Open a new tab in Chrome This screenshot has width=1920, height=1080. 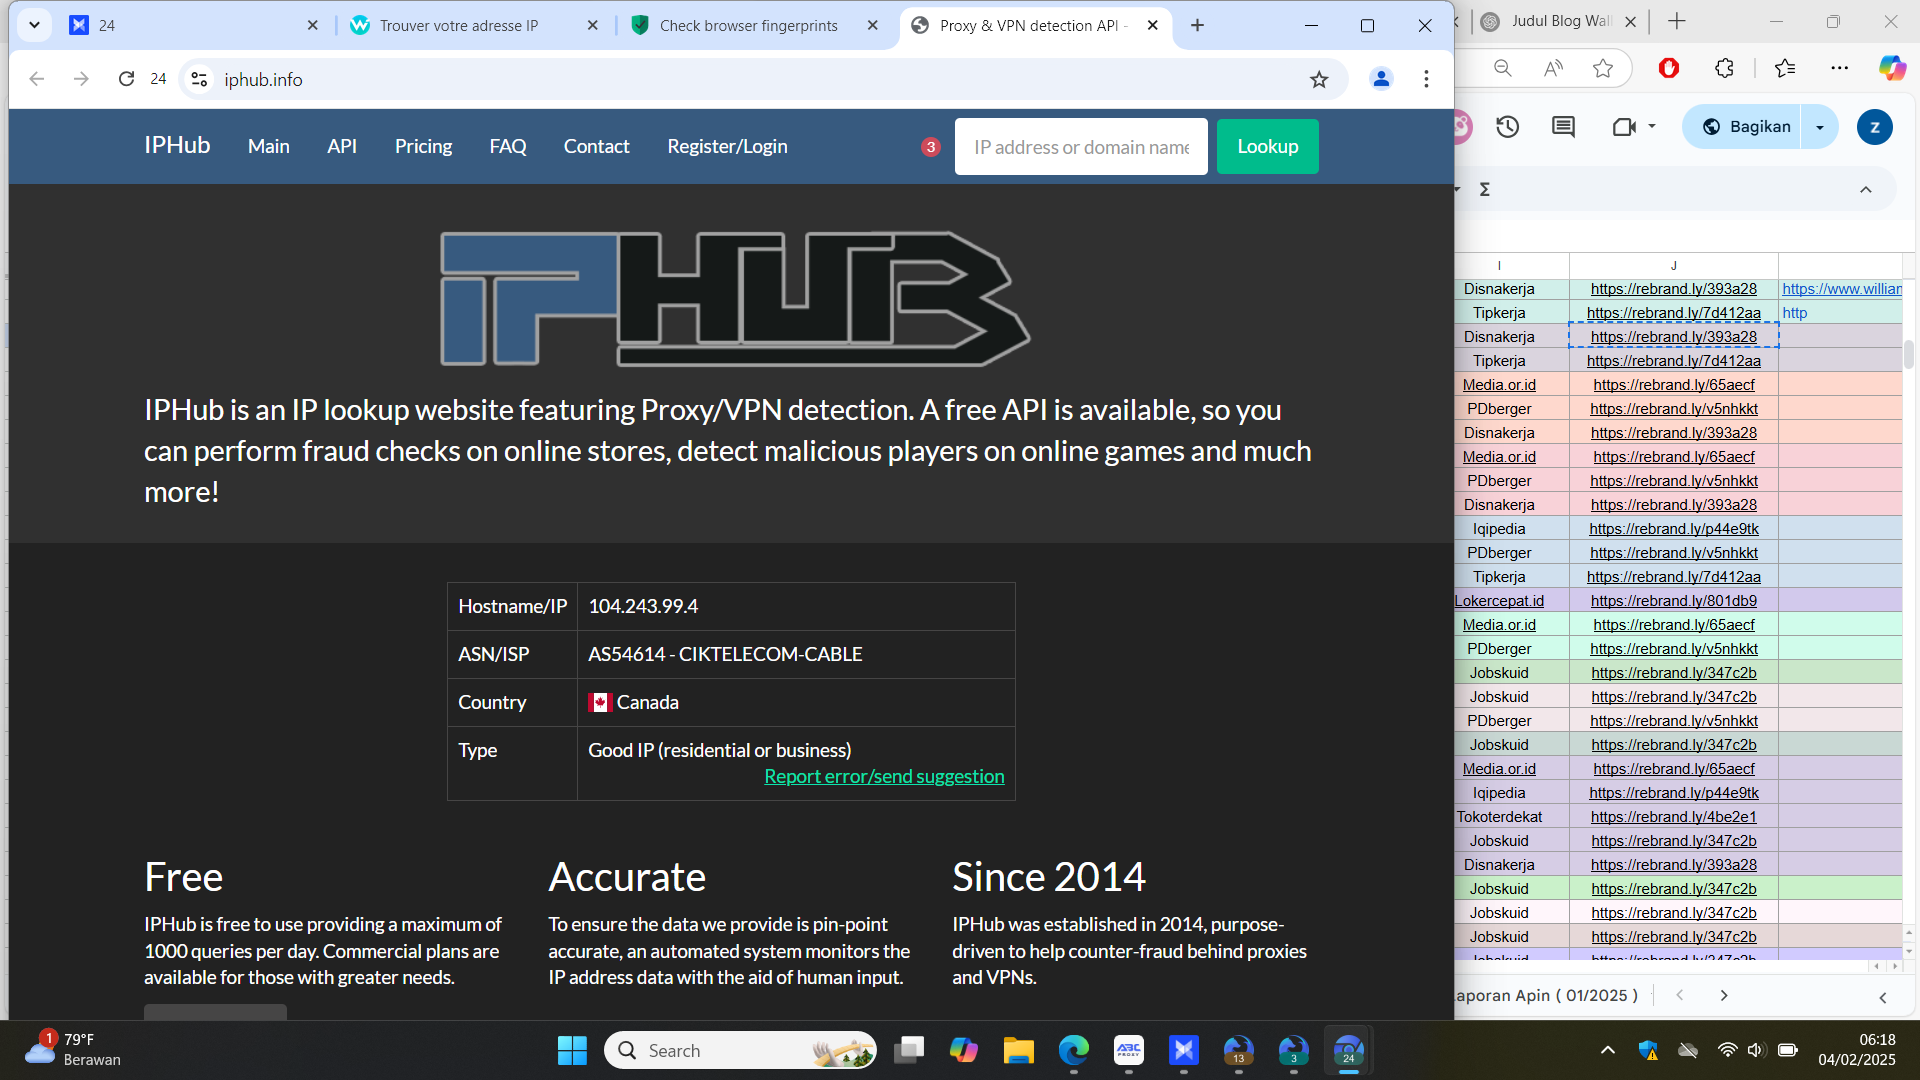point(1197,25)
